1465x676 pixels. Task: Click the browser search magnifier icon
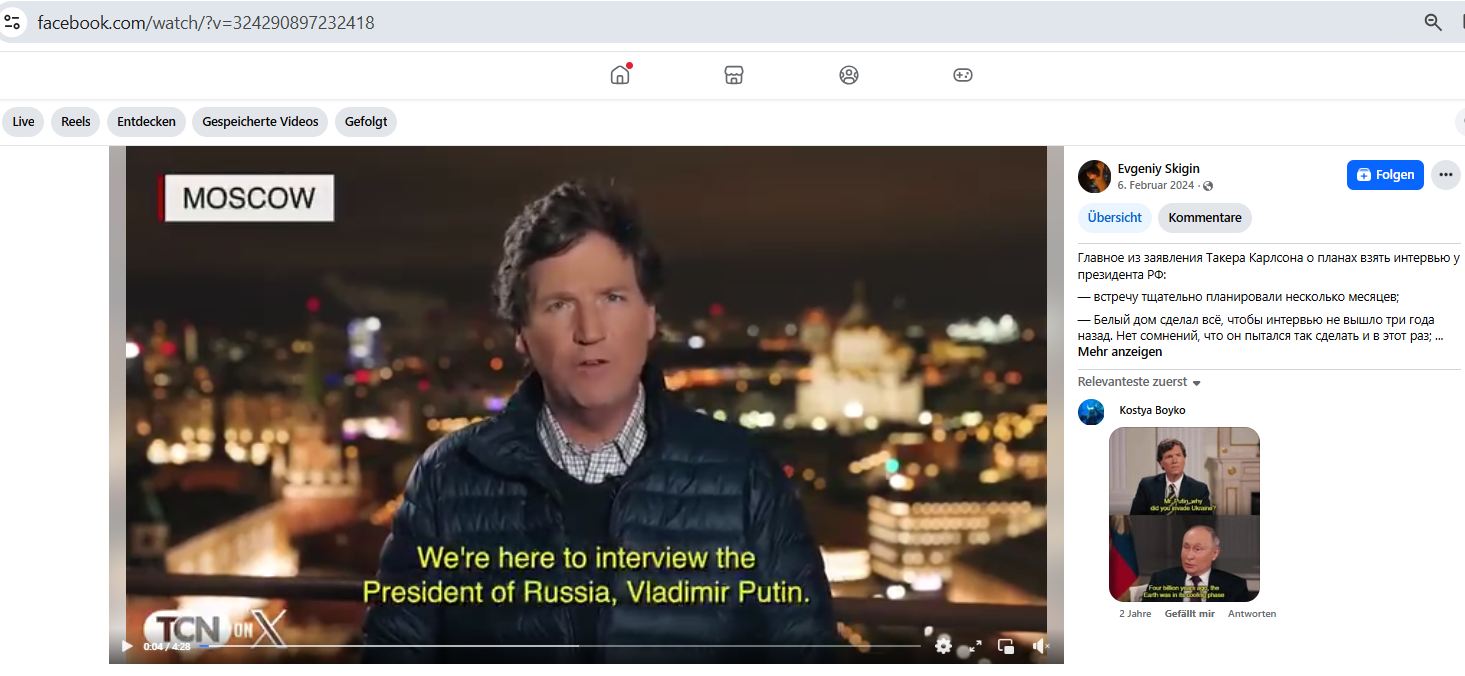coord(1433,22)
